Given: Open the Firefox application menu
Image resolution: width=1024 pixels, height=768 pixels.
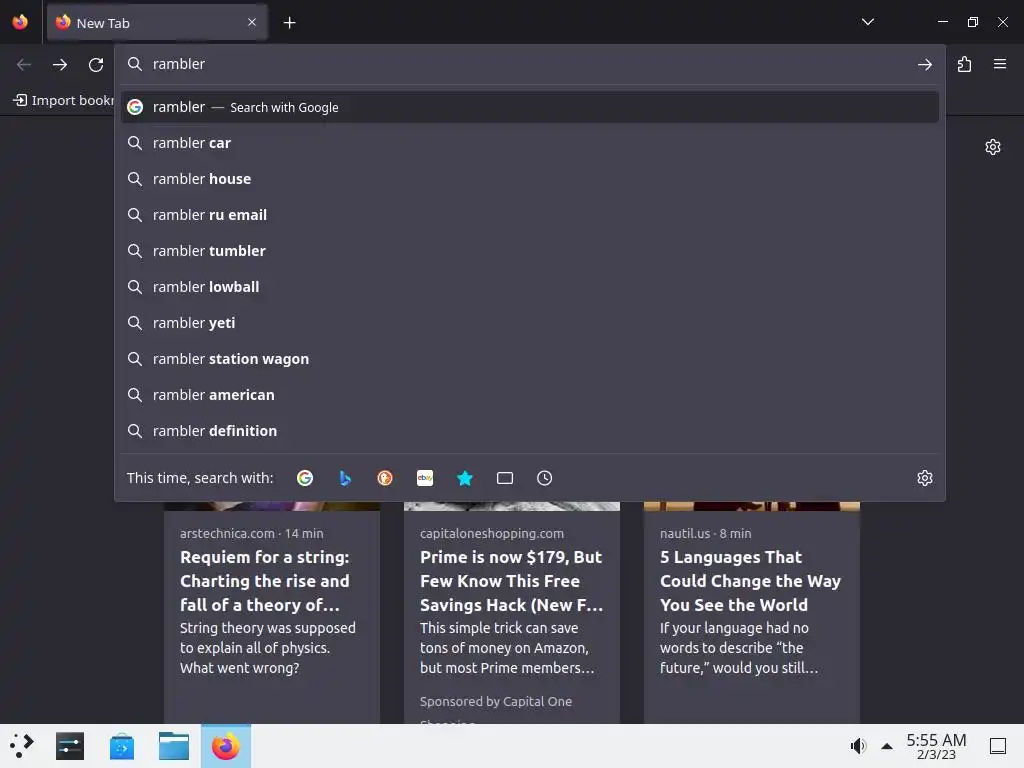Looking at the screenshot, I should [1000, 64].
